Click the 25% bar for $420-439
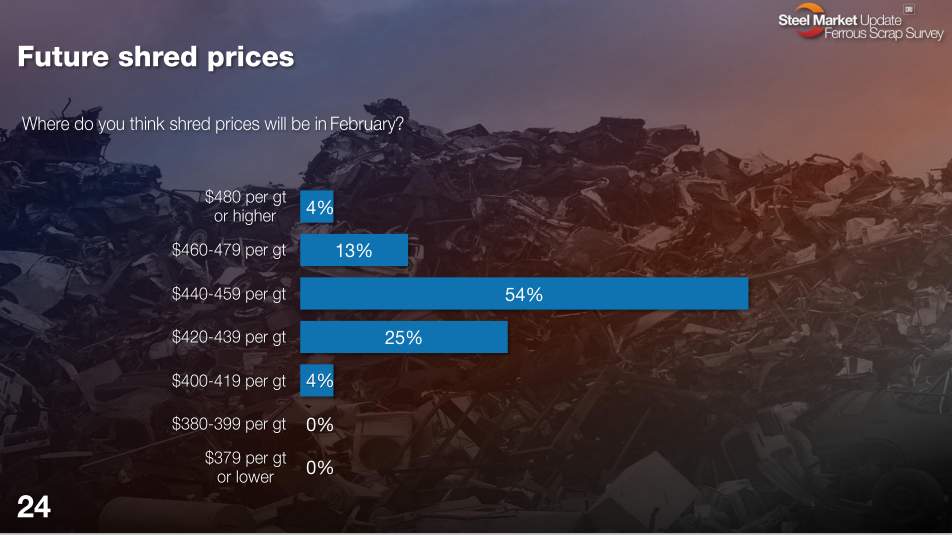Image resolution: width=952 pixels, height=535 pixels. [x=404, y=338]
